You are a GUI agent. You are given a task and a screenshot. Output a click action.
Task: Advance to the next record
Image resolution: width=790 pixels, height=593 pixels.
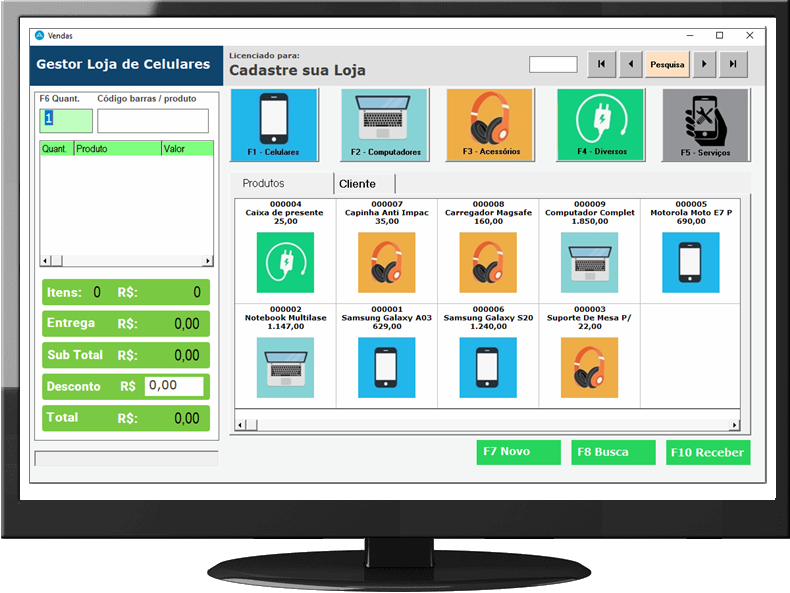(x=705, y=64)
